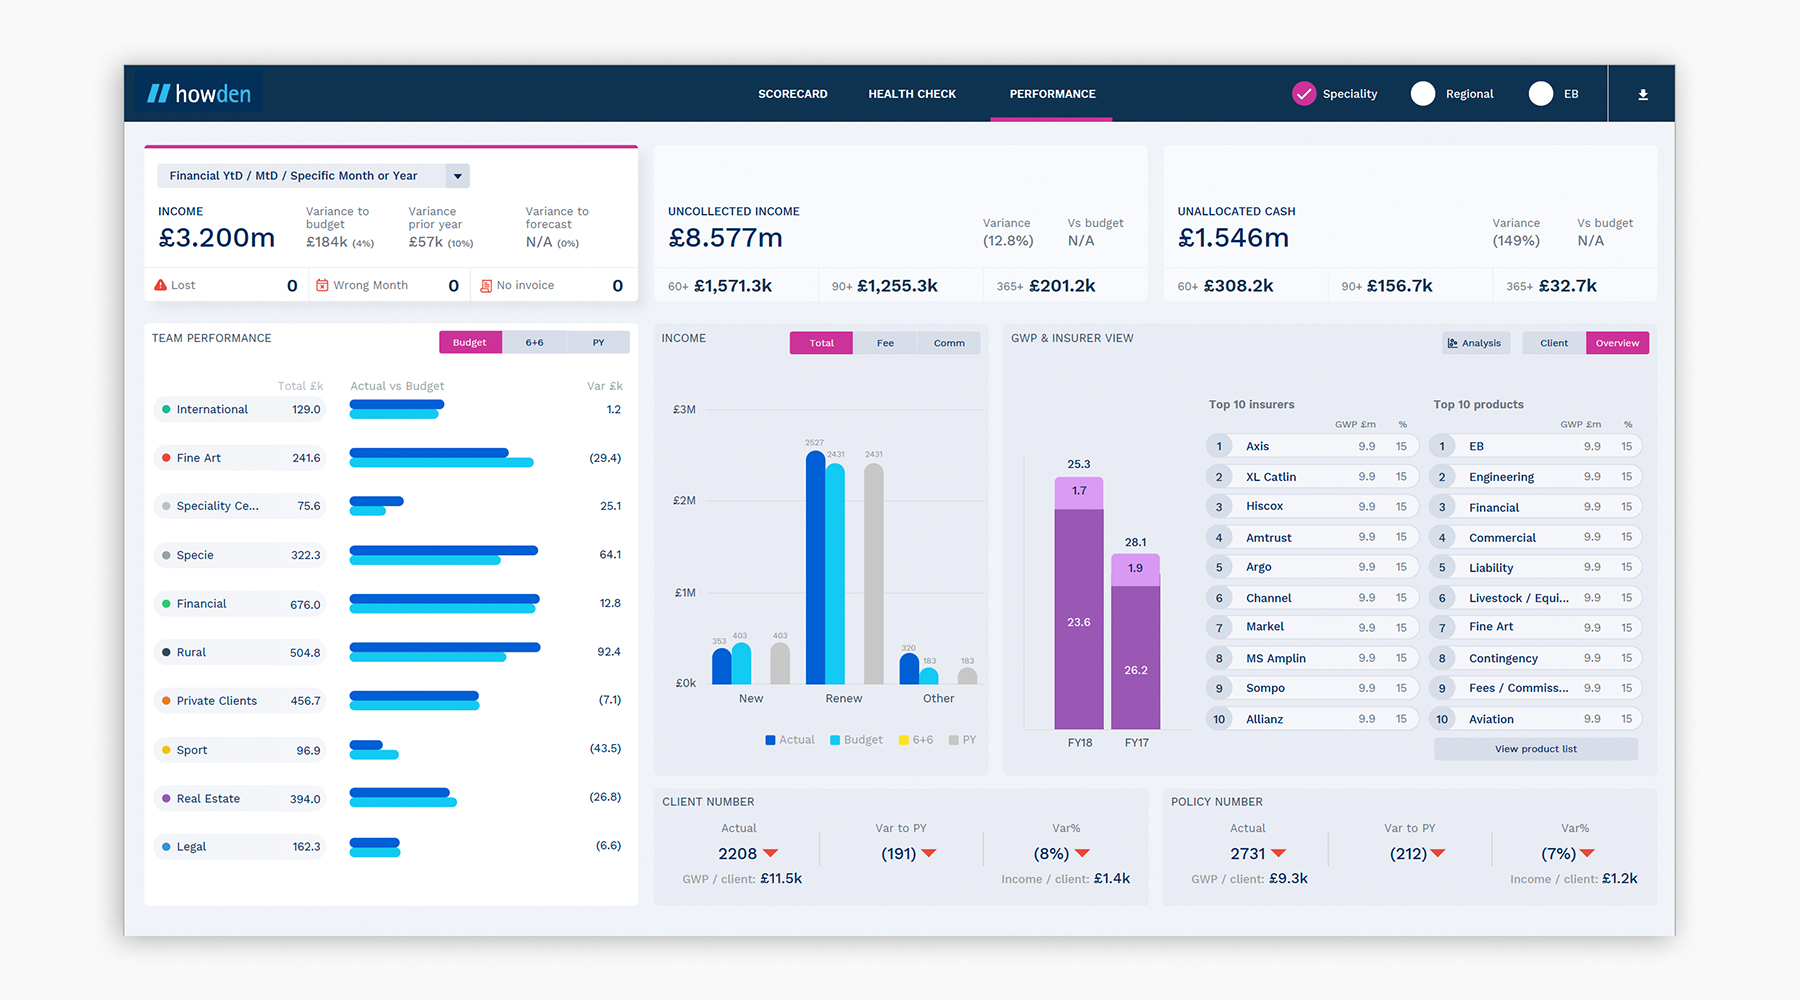
Task: Switch Team Performance to Budget view
Action: pyautogui.click(x=470, y=342)
